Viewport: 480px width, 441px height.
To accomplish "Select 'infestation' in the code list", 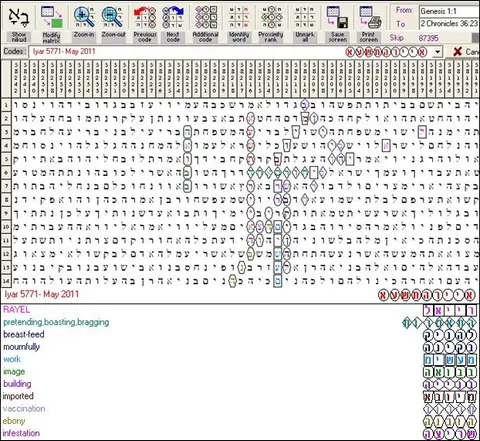I will 21,433.
